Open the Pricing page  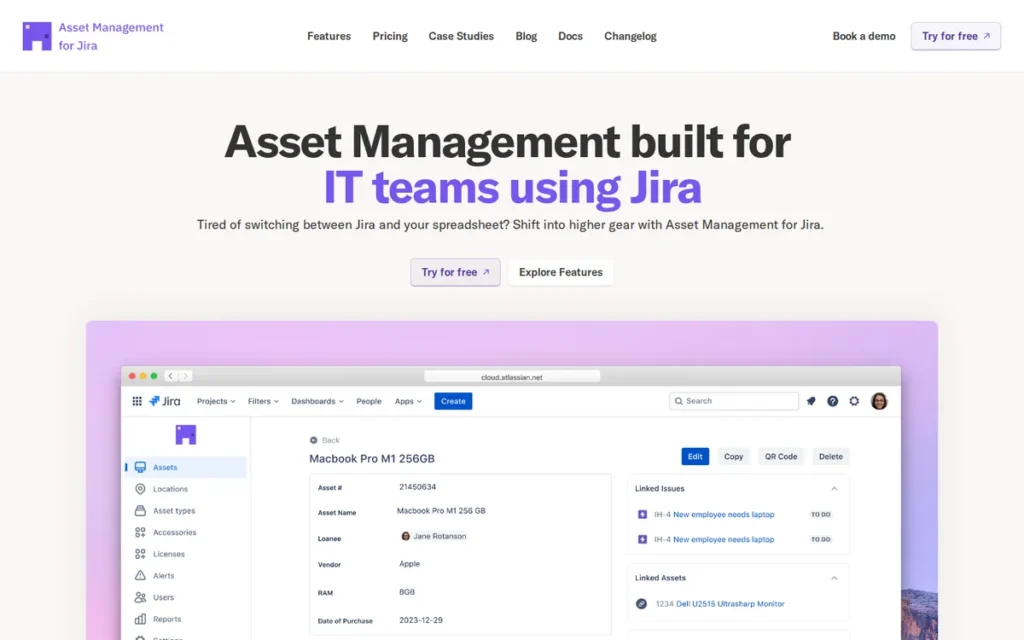click(x=390, y=36)
